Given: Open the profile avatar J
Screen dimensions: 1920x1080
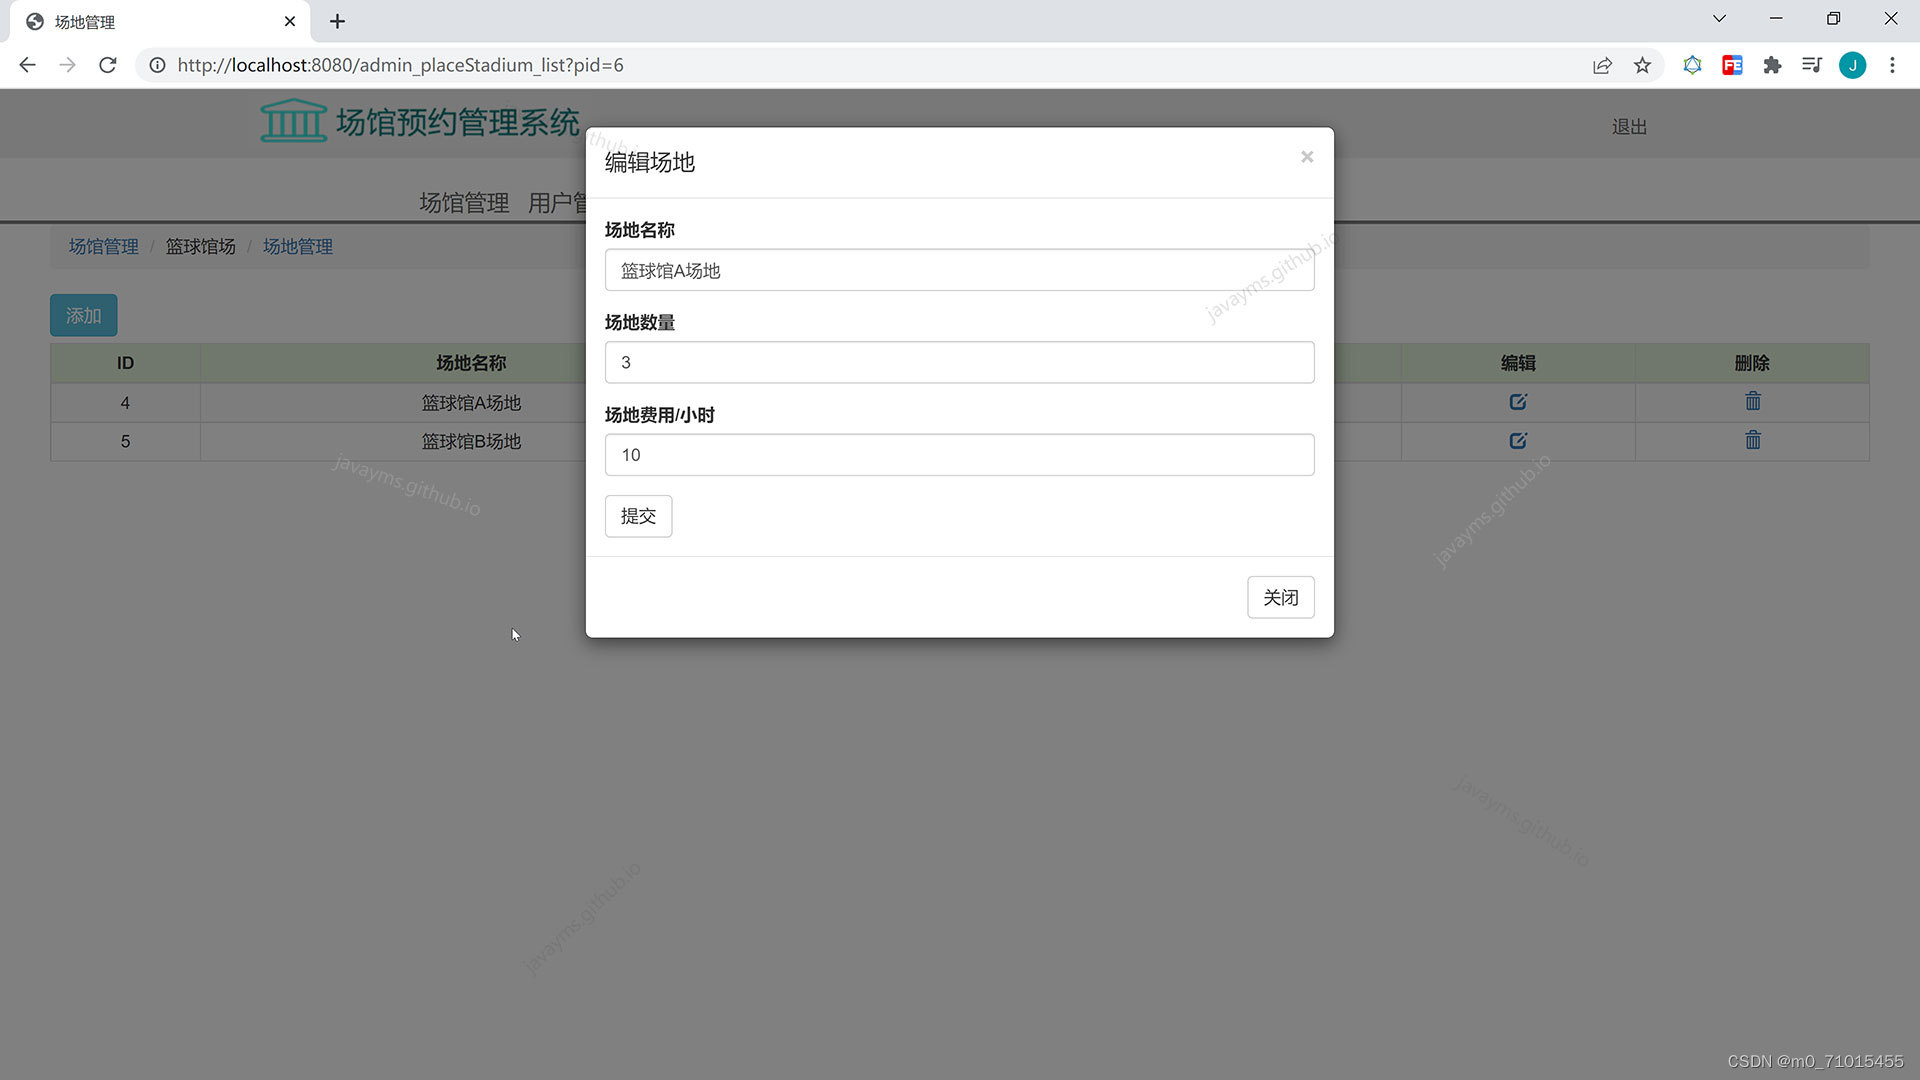Looking at the screenshot, I should point(1852,65).
